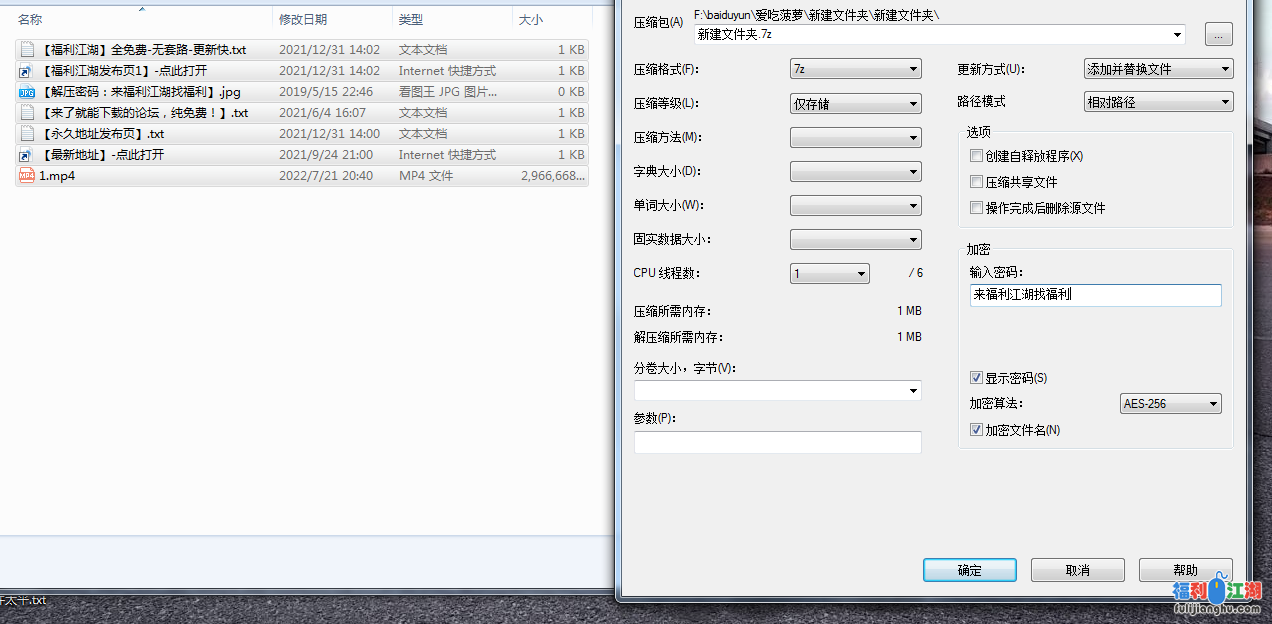Expand the 压缩等级 dropdown showing 仅存储
1272x624 pixels.
click(855, 103)
